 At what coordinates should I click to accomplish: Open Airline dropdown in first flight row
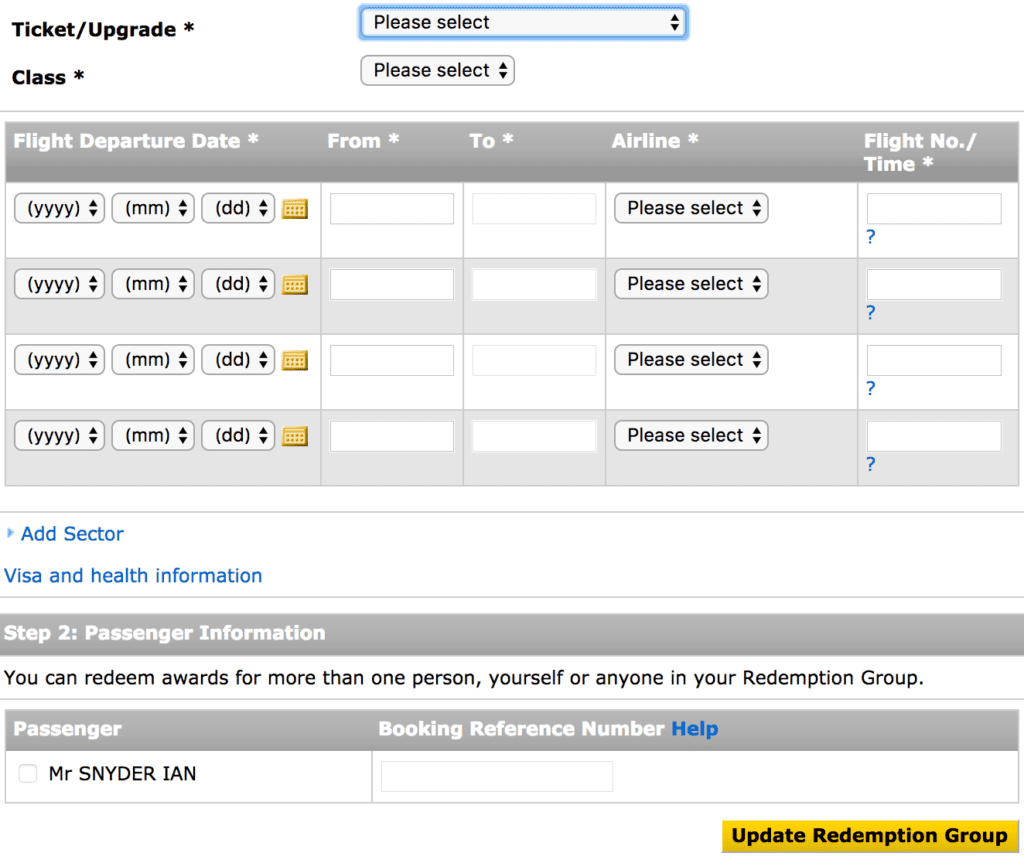click(x=691, y=208)
